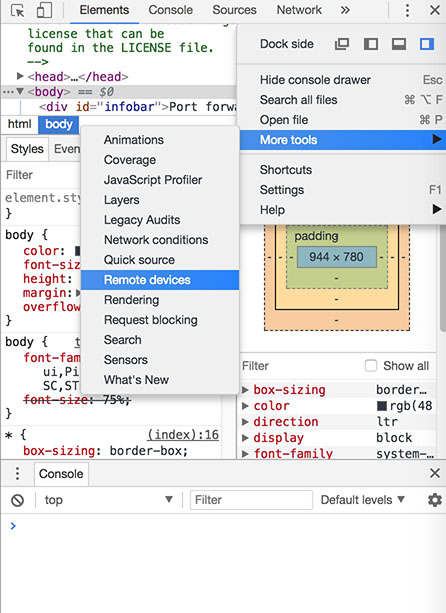The image size is (446, 613).
Task: Open the Layers tool
Action: pyautogui.click(x=160, y=200)
